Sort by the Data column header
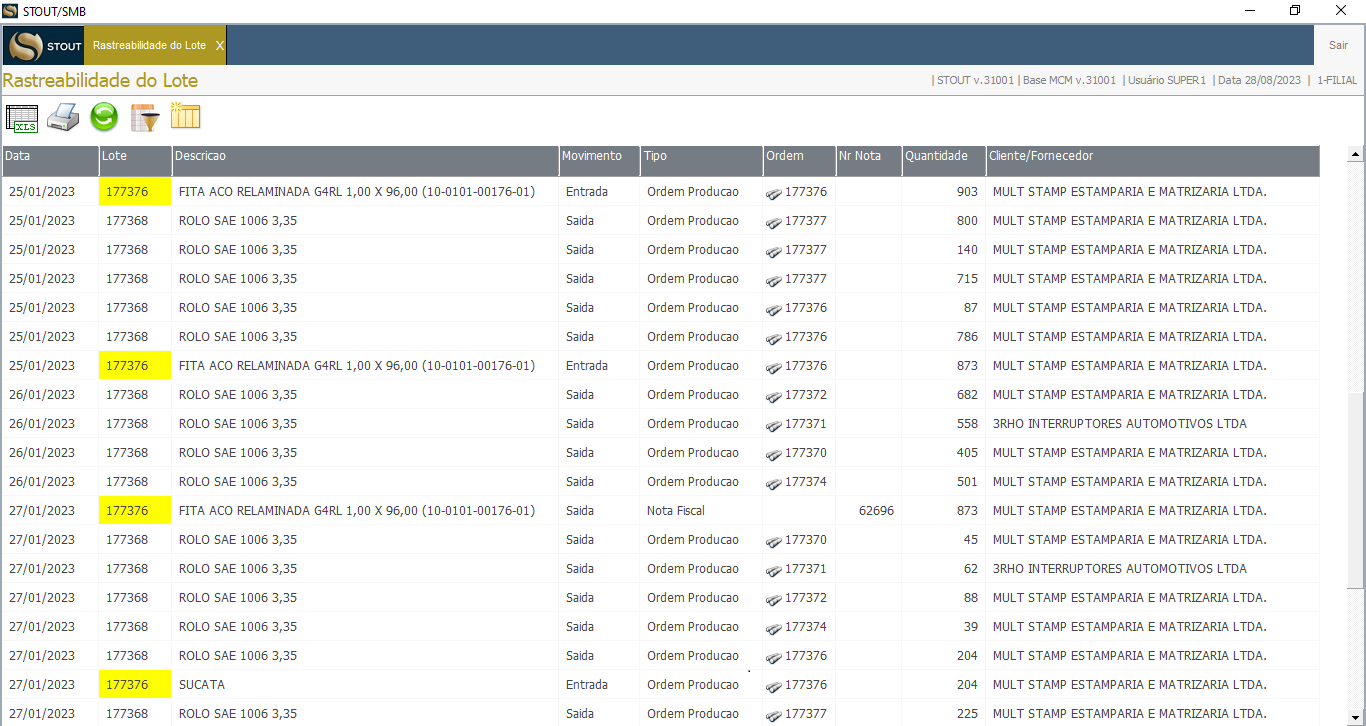 50,156
